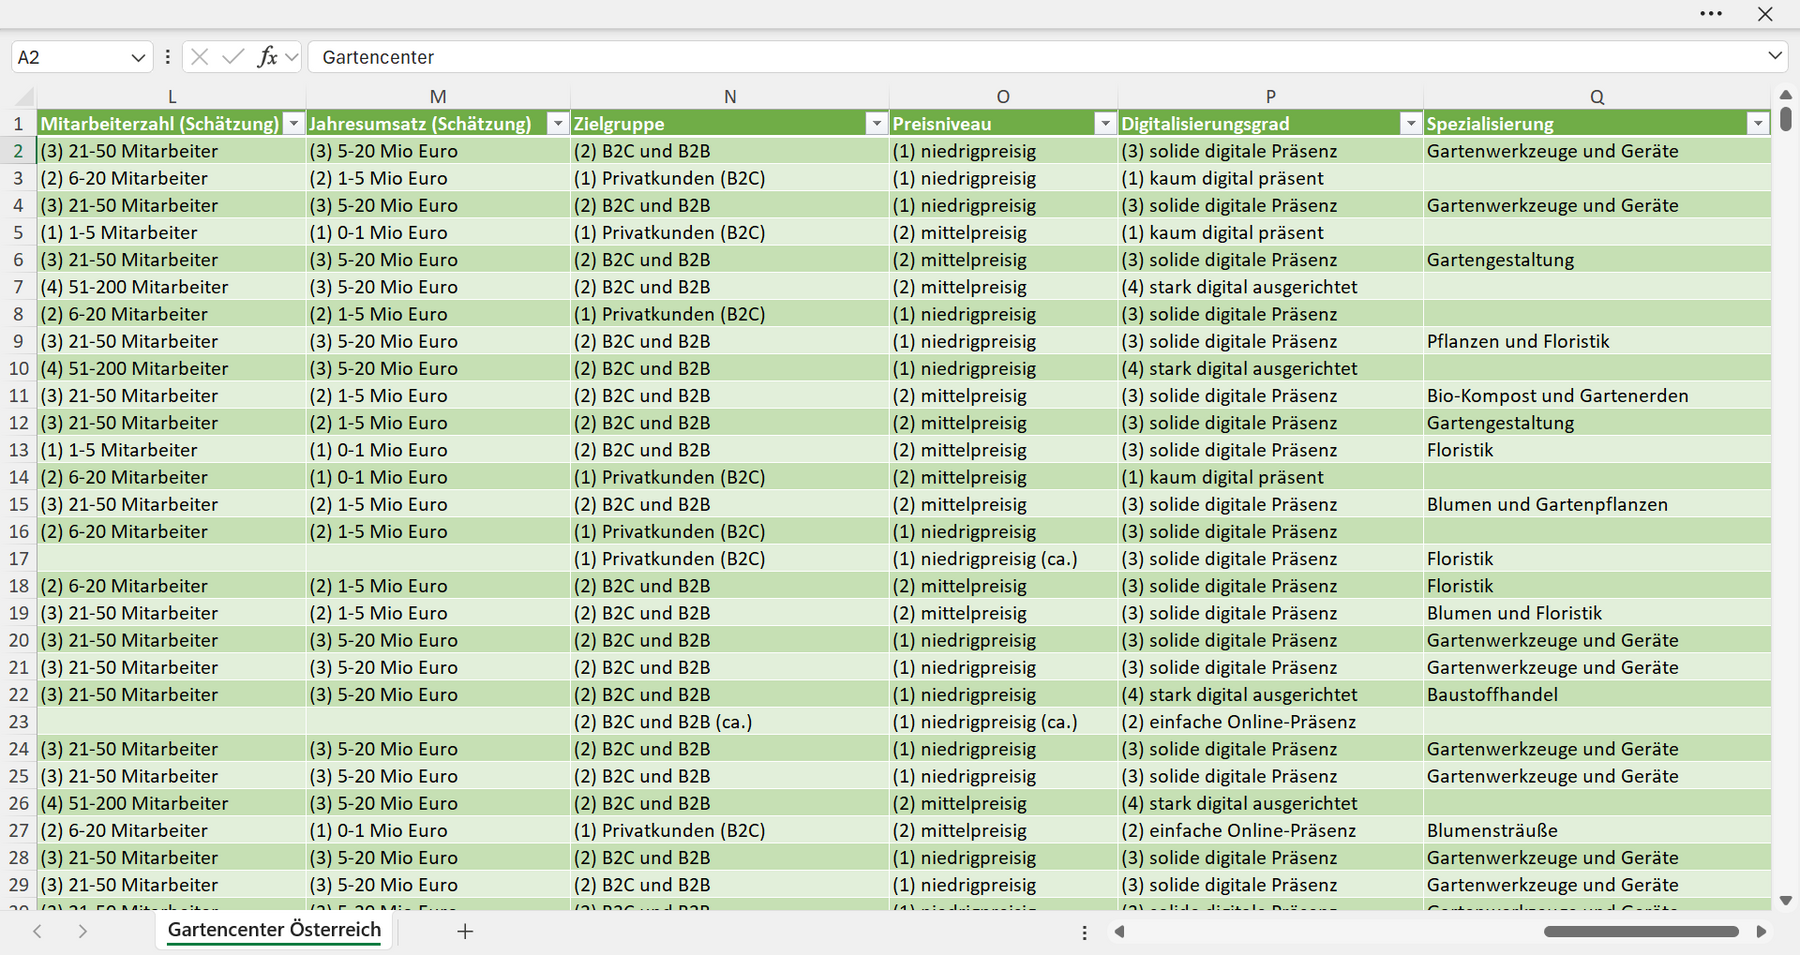
Task: Select cell Blumensträuße
Action: coord(1597,831)
